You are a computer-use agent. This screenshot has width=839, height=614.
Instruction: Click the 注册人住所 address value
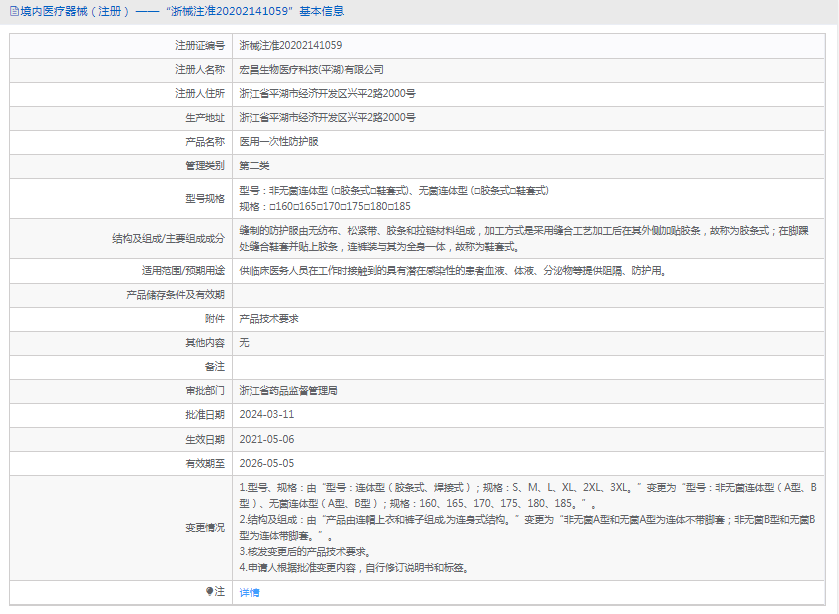pyautogui.click(x=327, y=94)
